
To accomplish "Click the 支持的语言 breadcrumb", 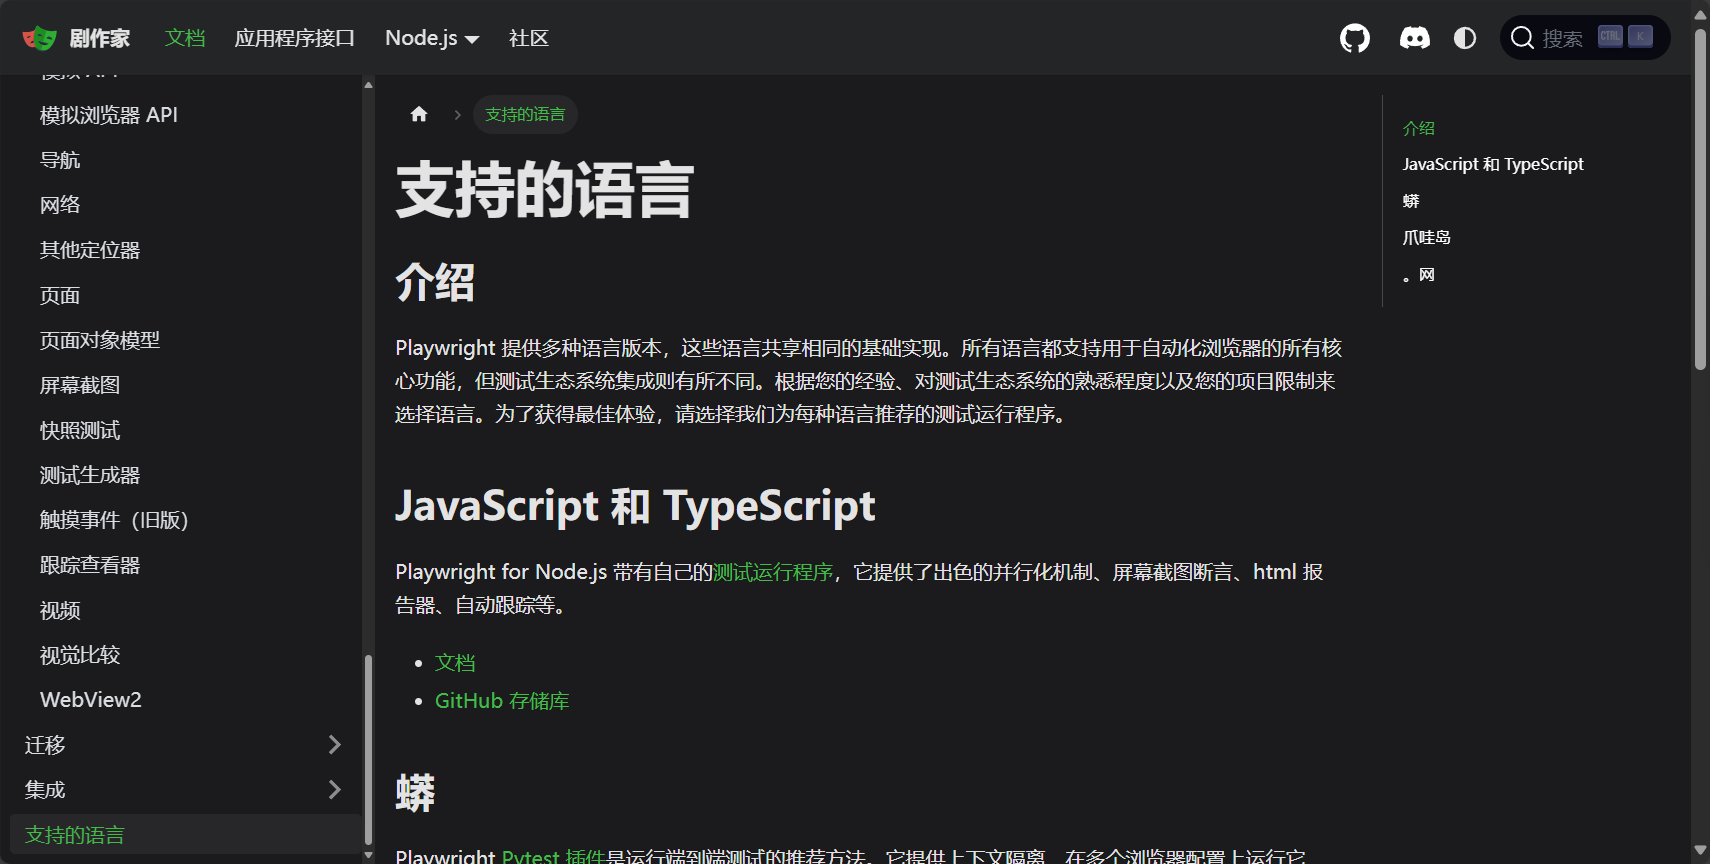I will coord(525,114).
